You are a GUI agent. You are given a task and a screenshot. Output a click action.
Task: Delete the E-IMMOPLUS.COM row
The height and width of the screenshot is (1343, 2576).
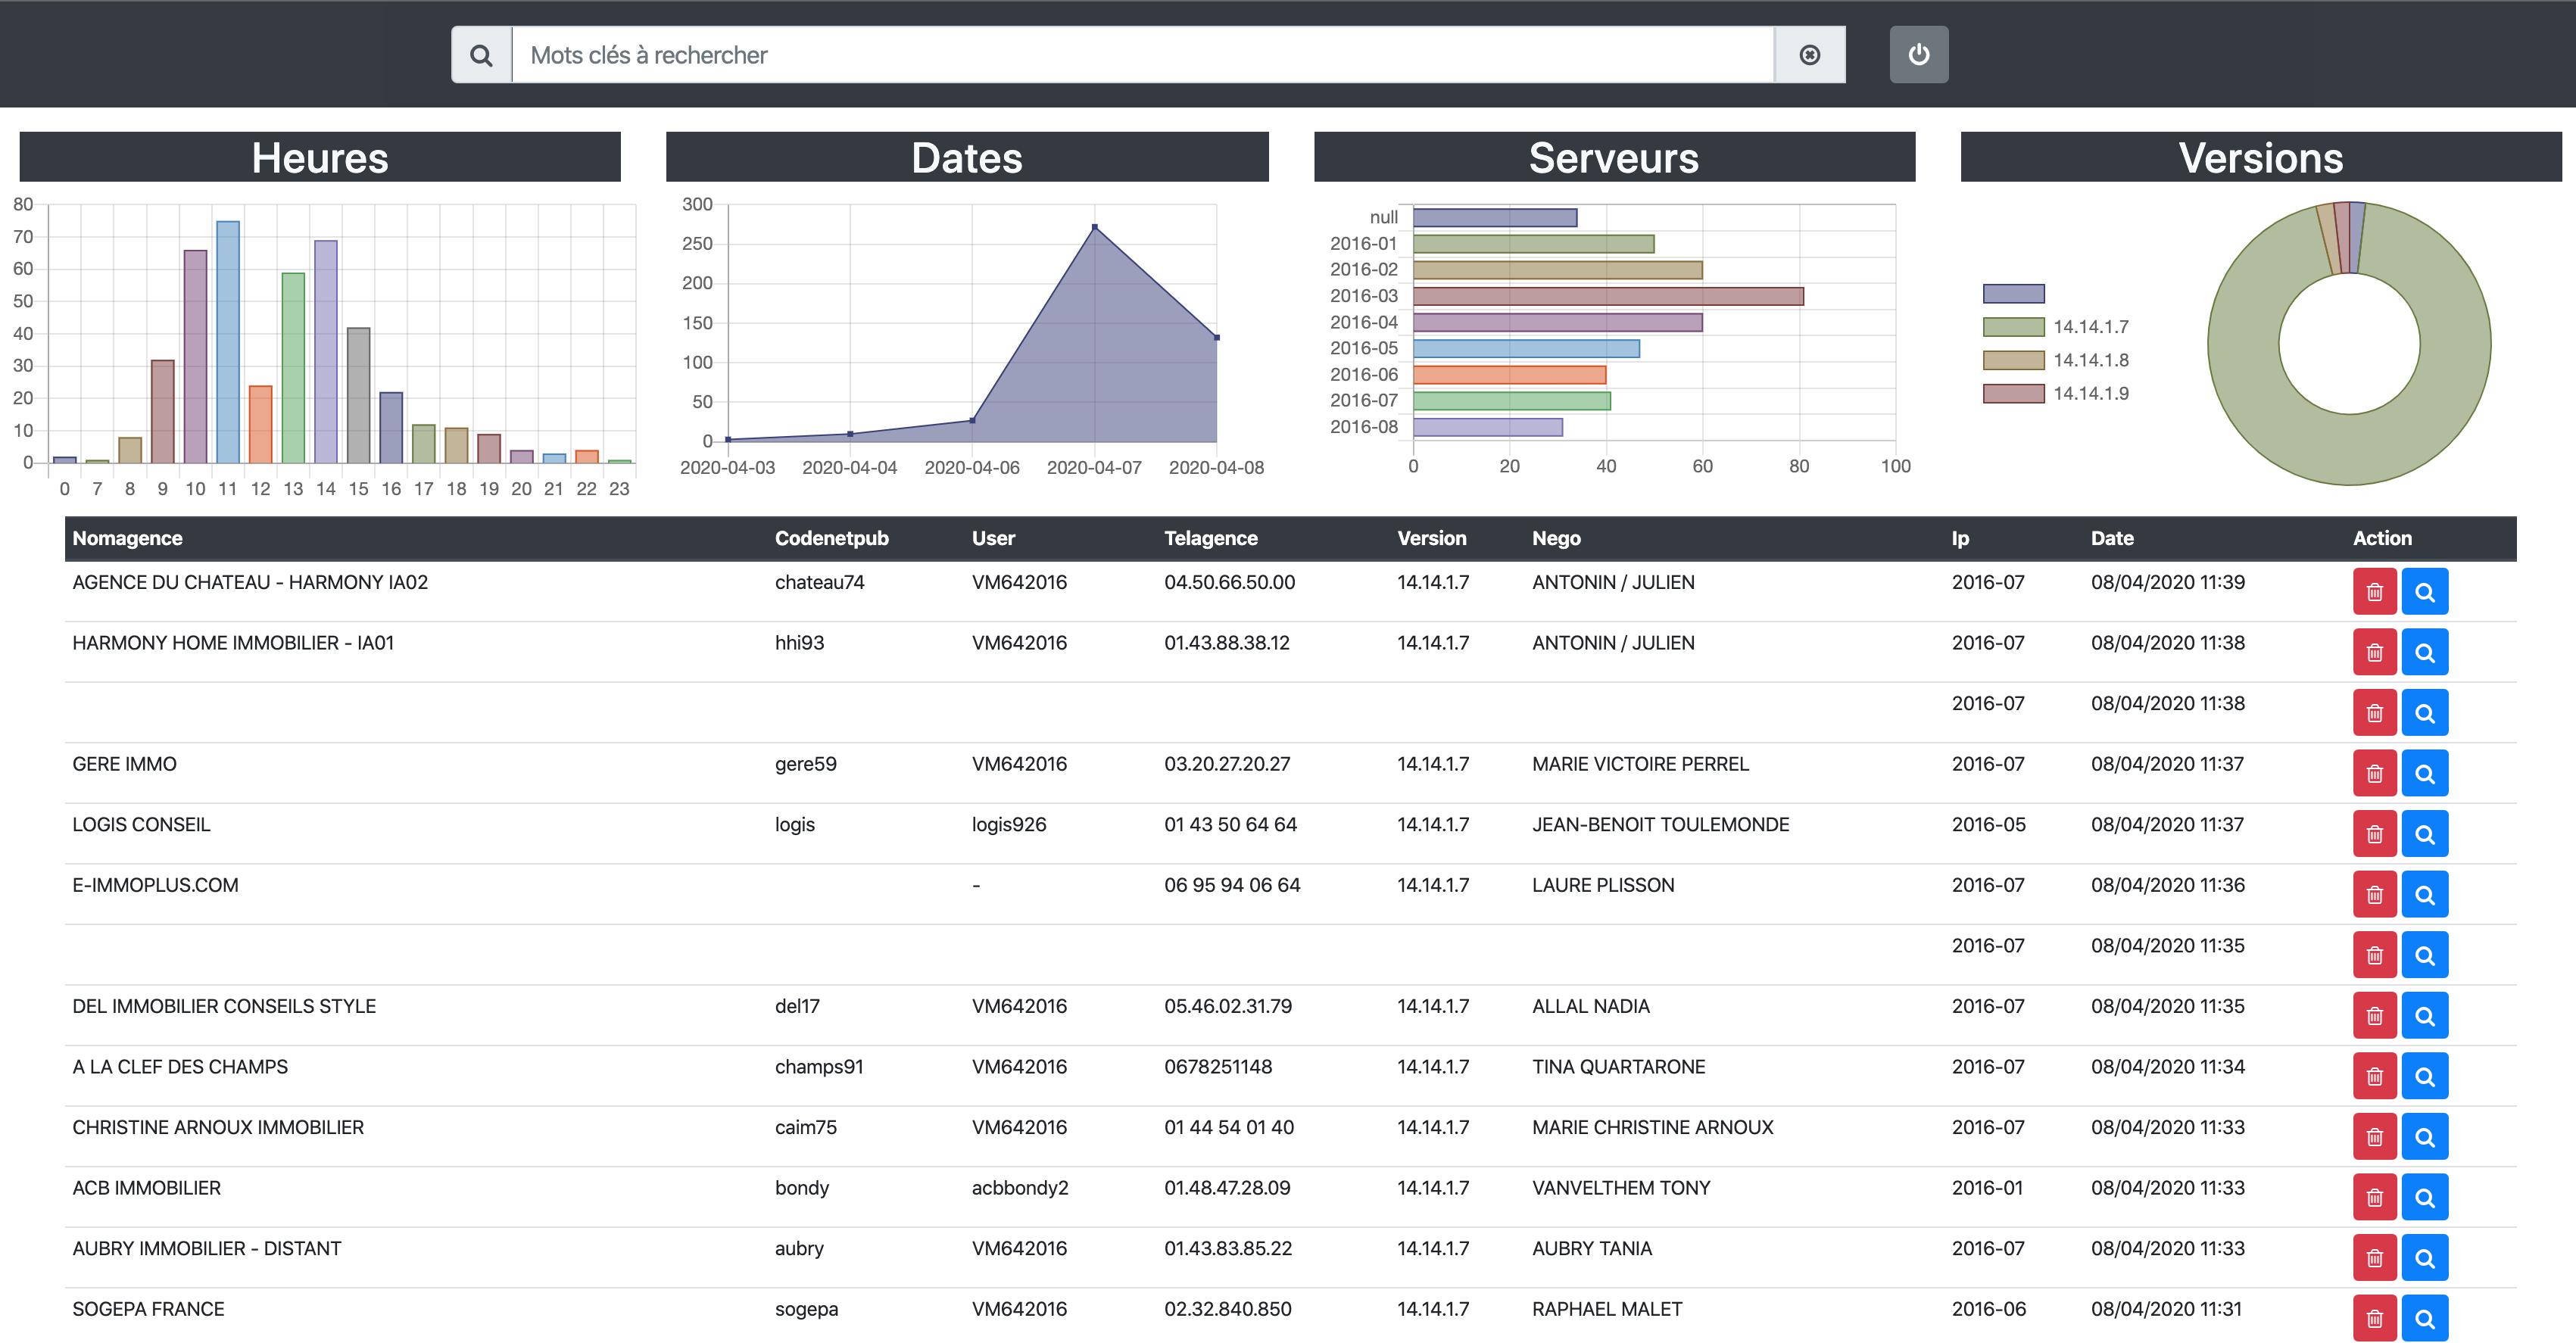2374,895
